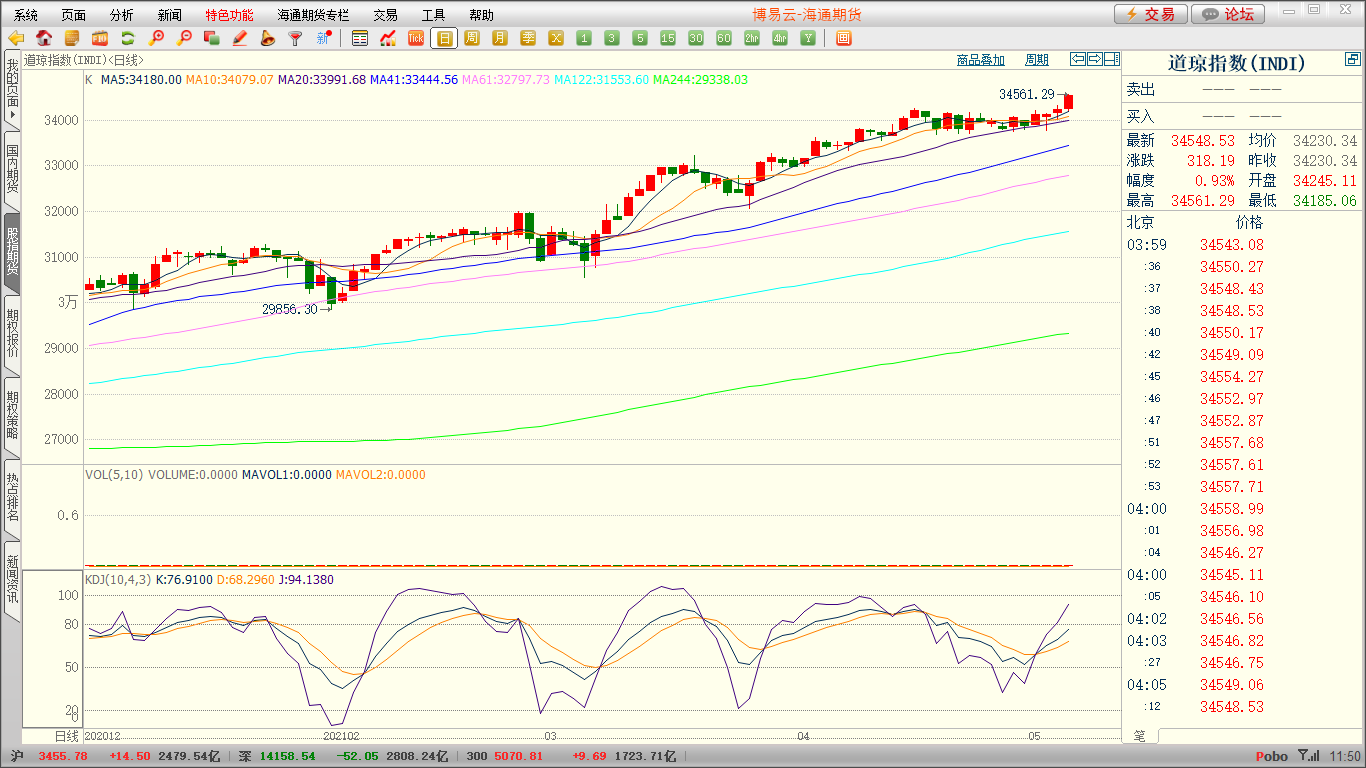Select the daily 日 period button

[444, 38]
